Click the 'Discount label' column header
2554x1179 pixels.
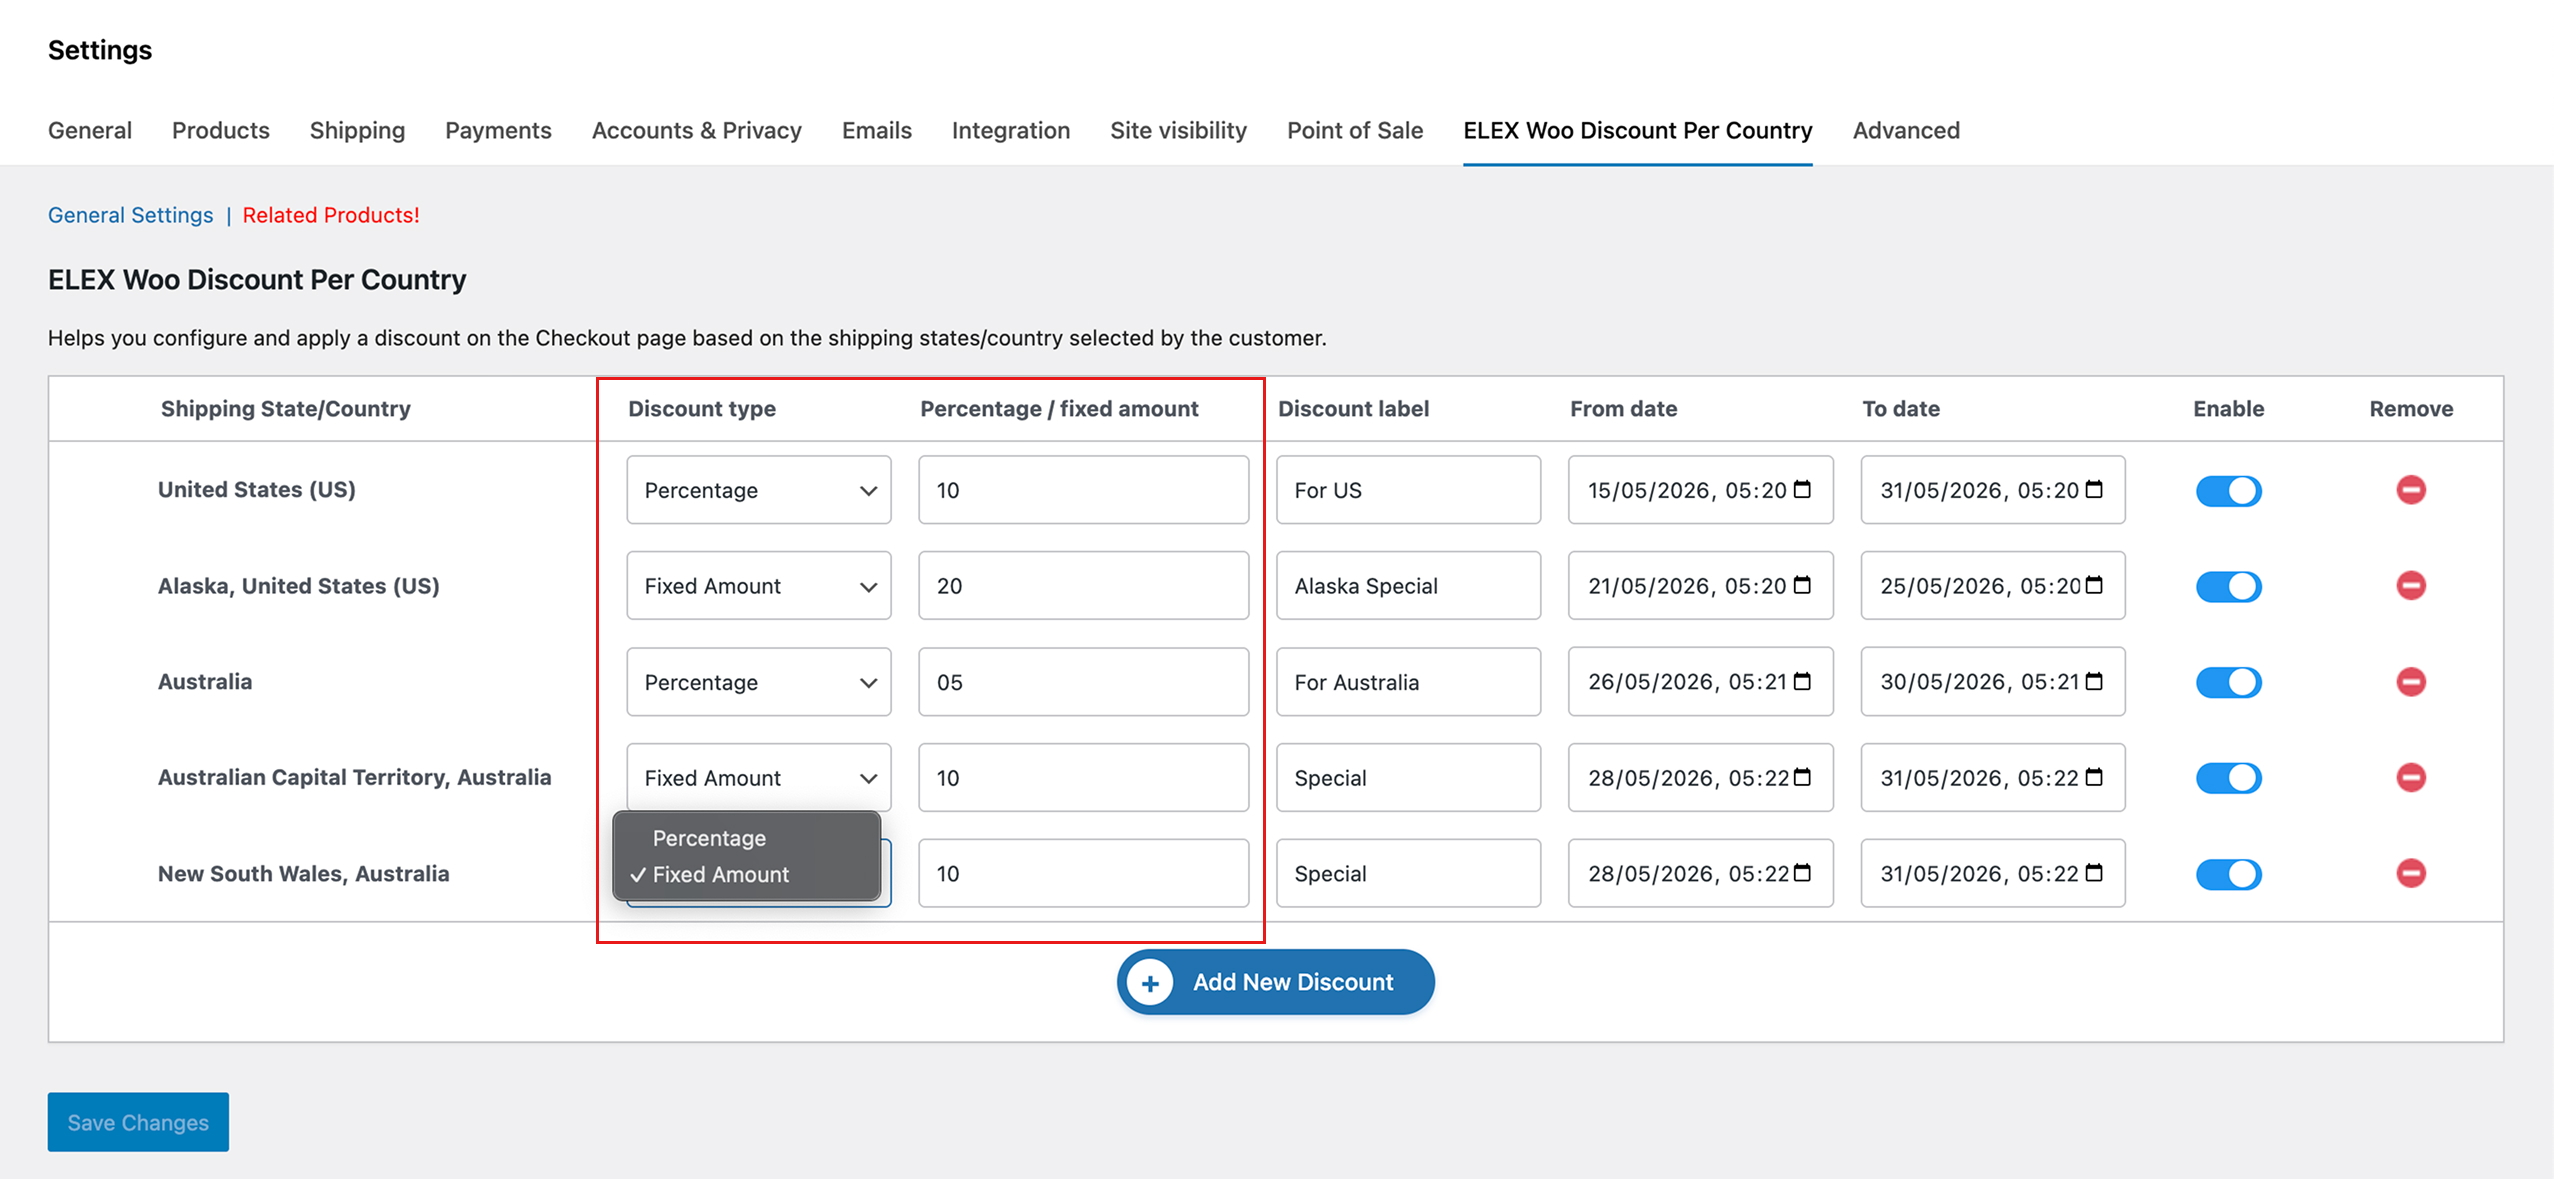coord(1353,408)
